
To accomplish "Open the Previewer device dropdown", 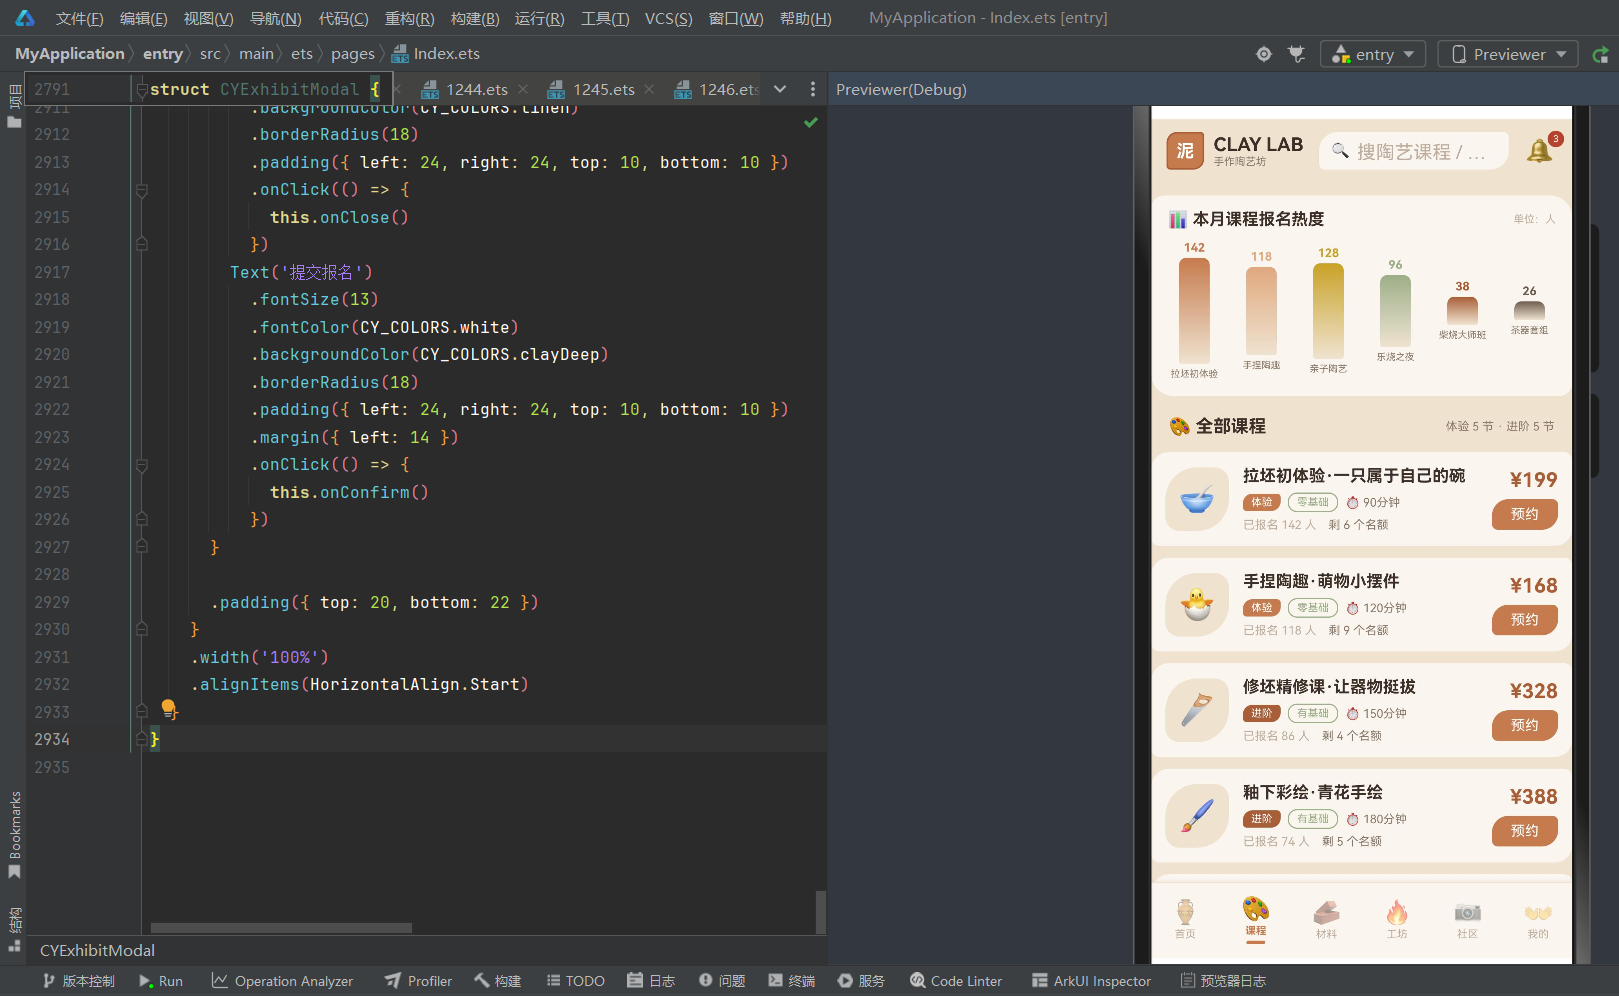I will [x=1508, y=54].
